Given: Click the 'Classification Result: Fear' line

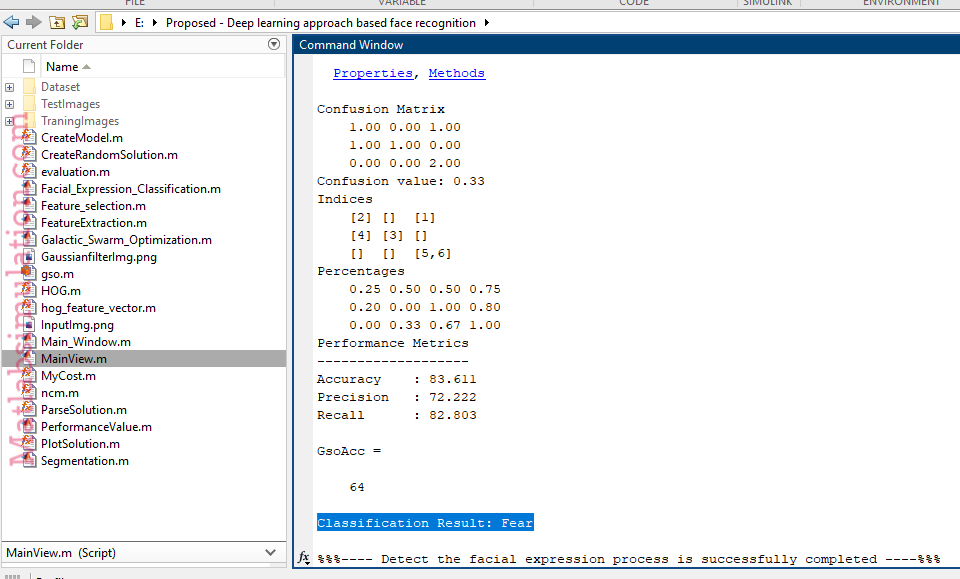Looking at the screenshot, I should click(425, 523).
